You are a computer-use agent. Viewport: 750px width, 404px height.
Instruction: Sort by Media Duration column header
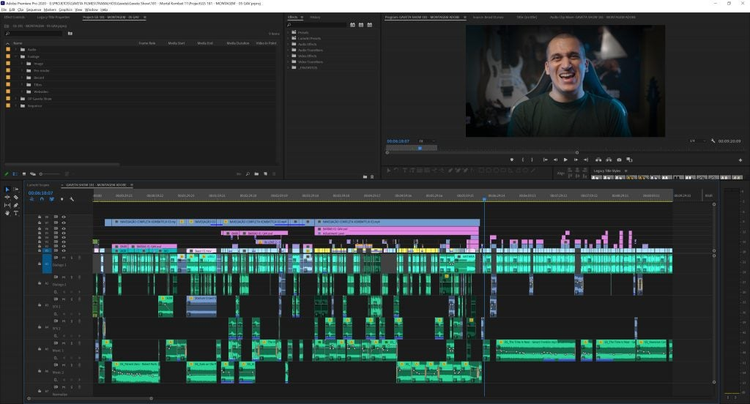pyautogui.click(x=238, y=43)
